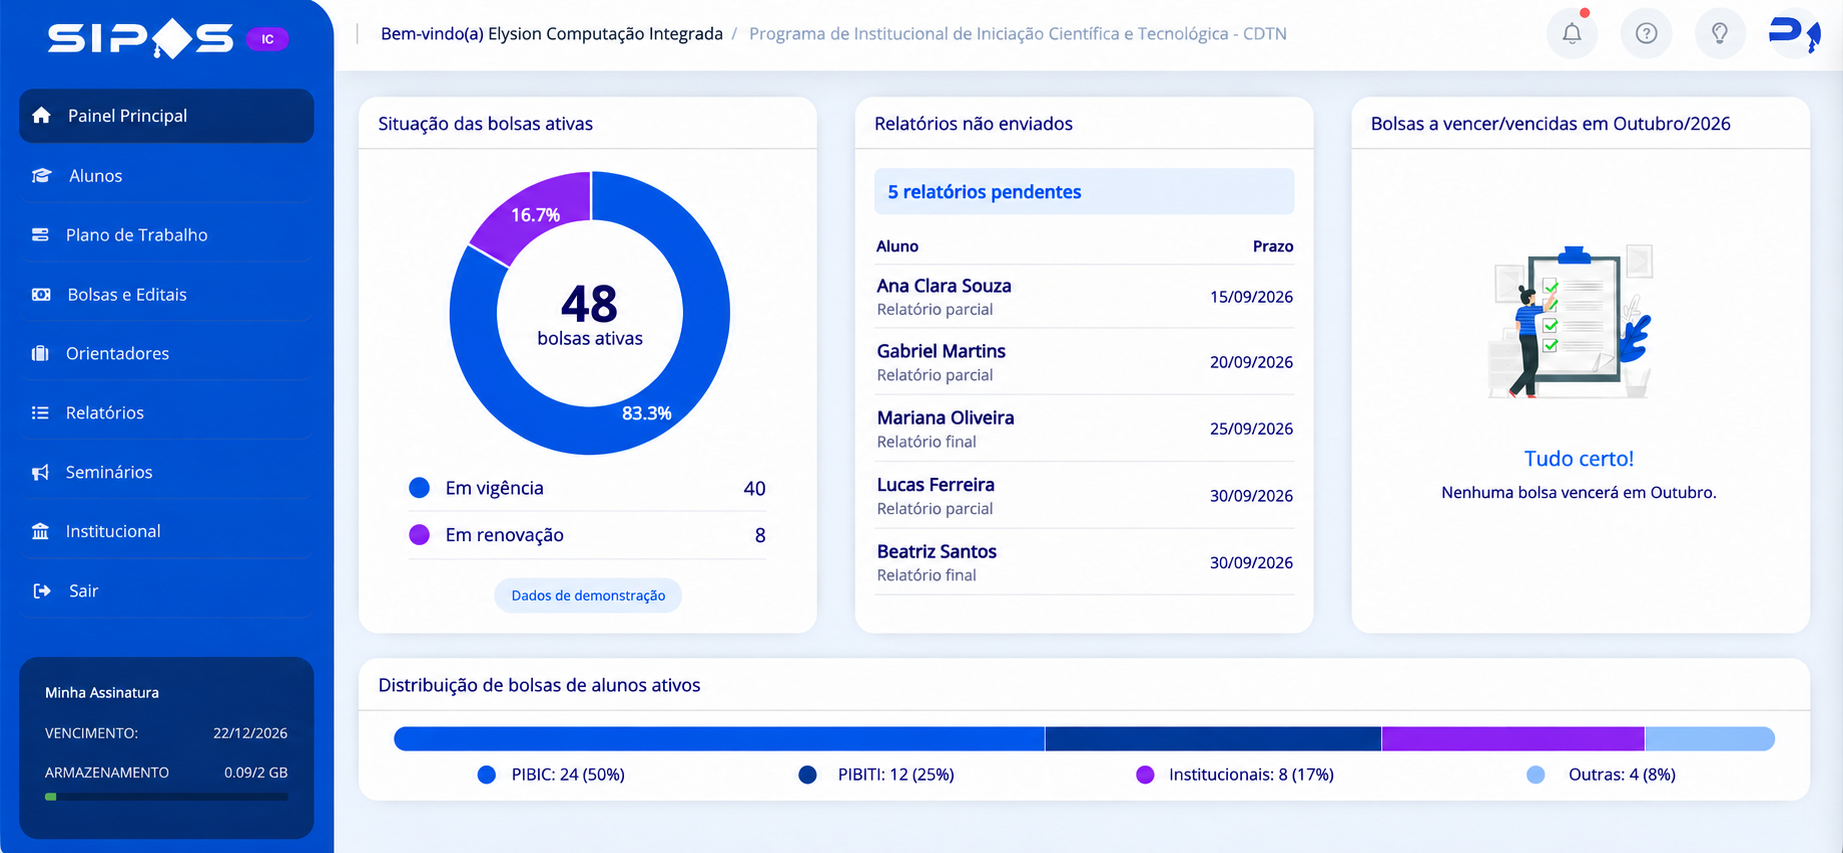Click the Tudo certo! message
Image resolution: width=1843 pixels, height=853 pixels.
1579,459
